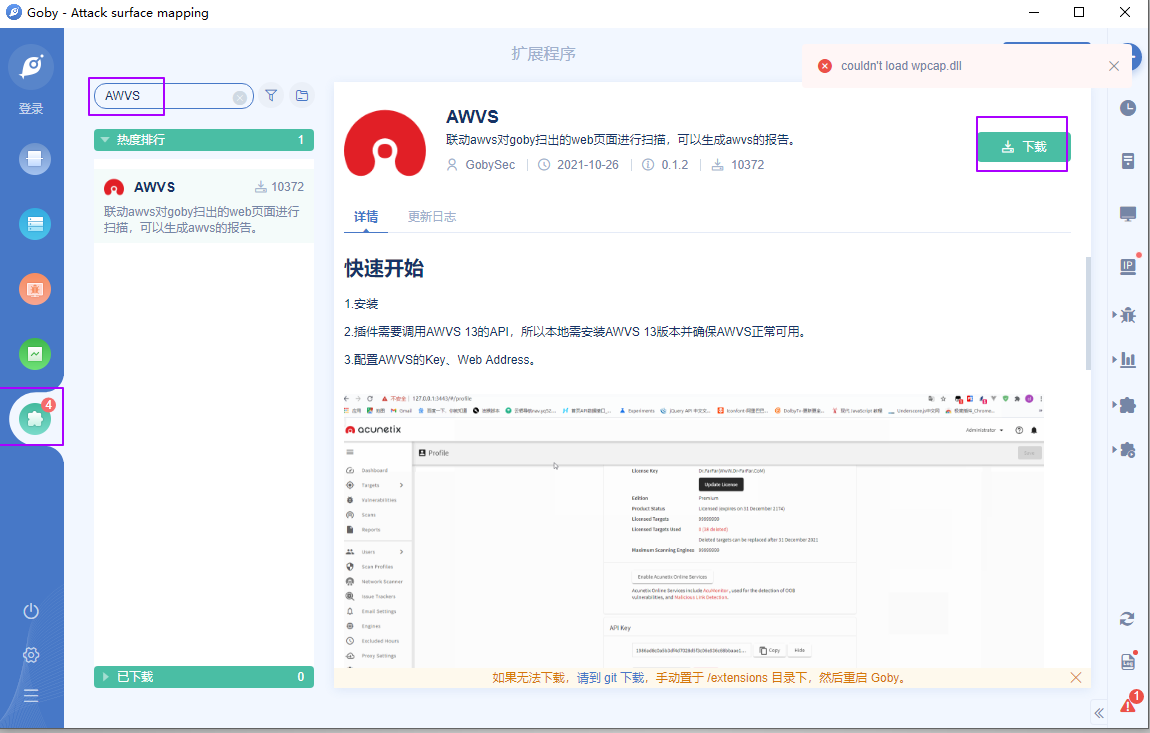1150x733 pixels.
Task: Expand the puzzle piece icon on right
Action: (x=1128, y=404)
